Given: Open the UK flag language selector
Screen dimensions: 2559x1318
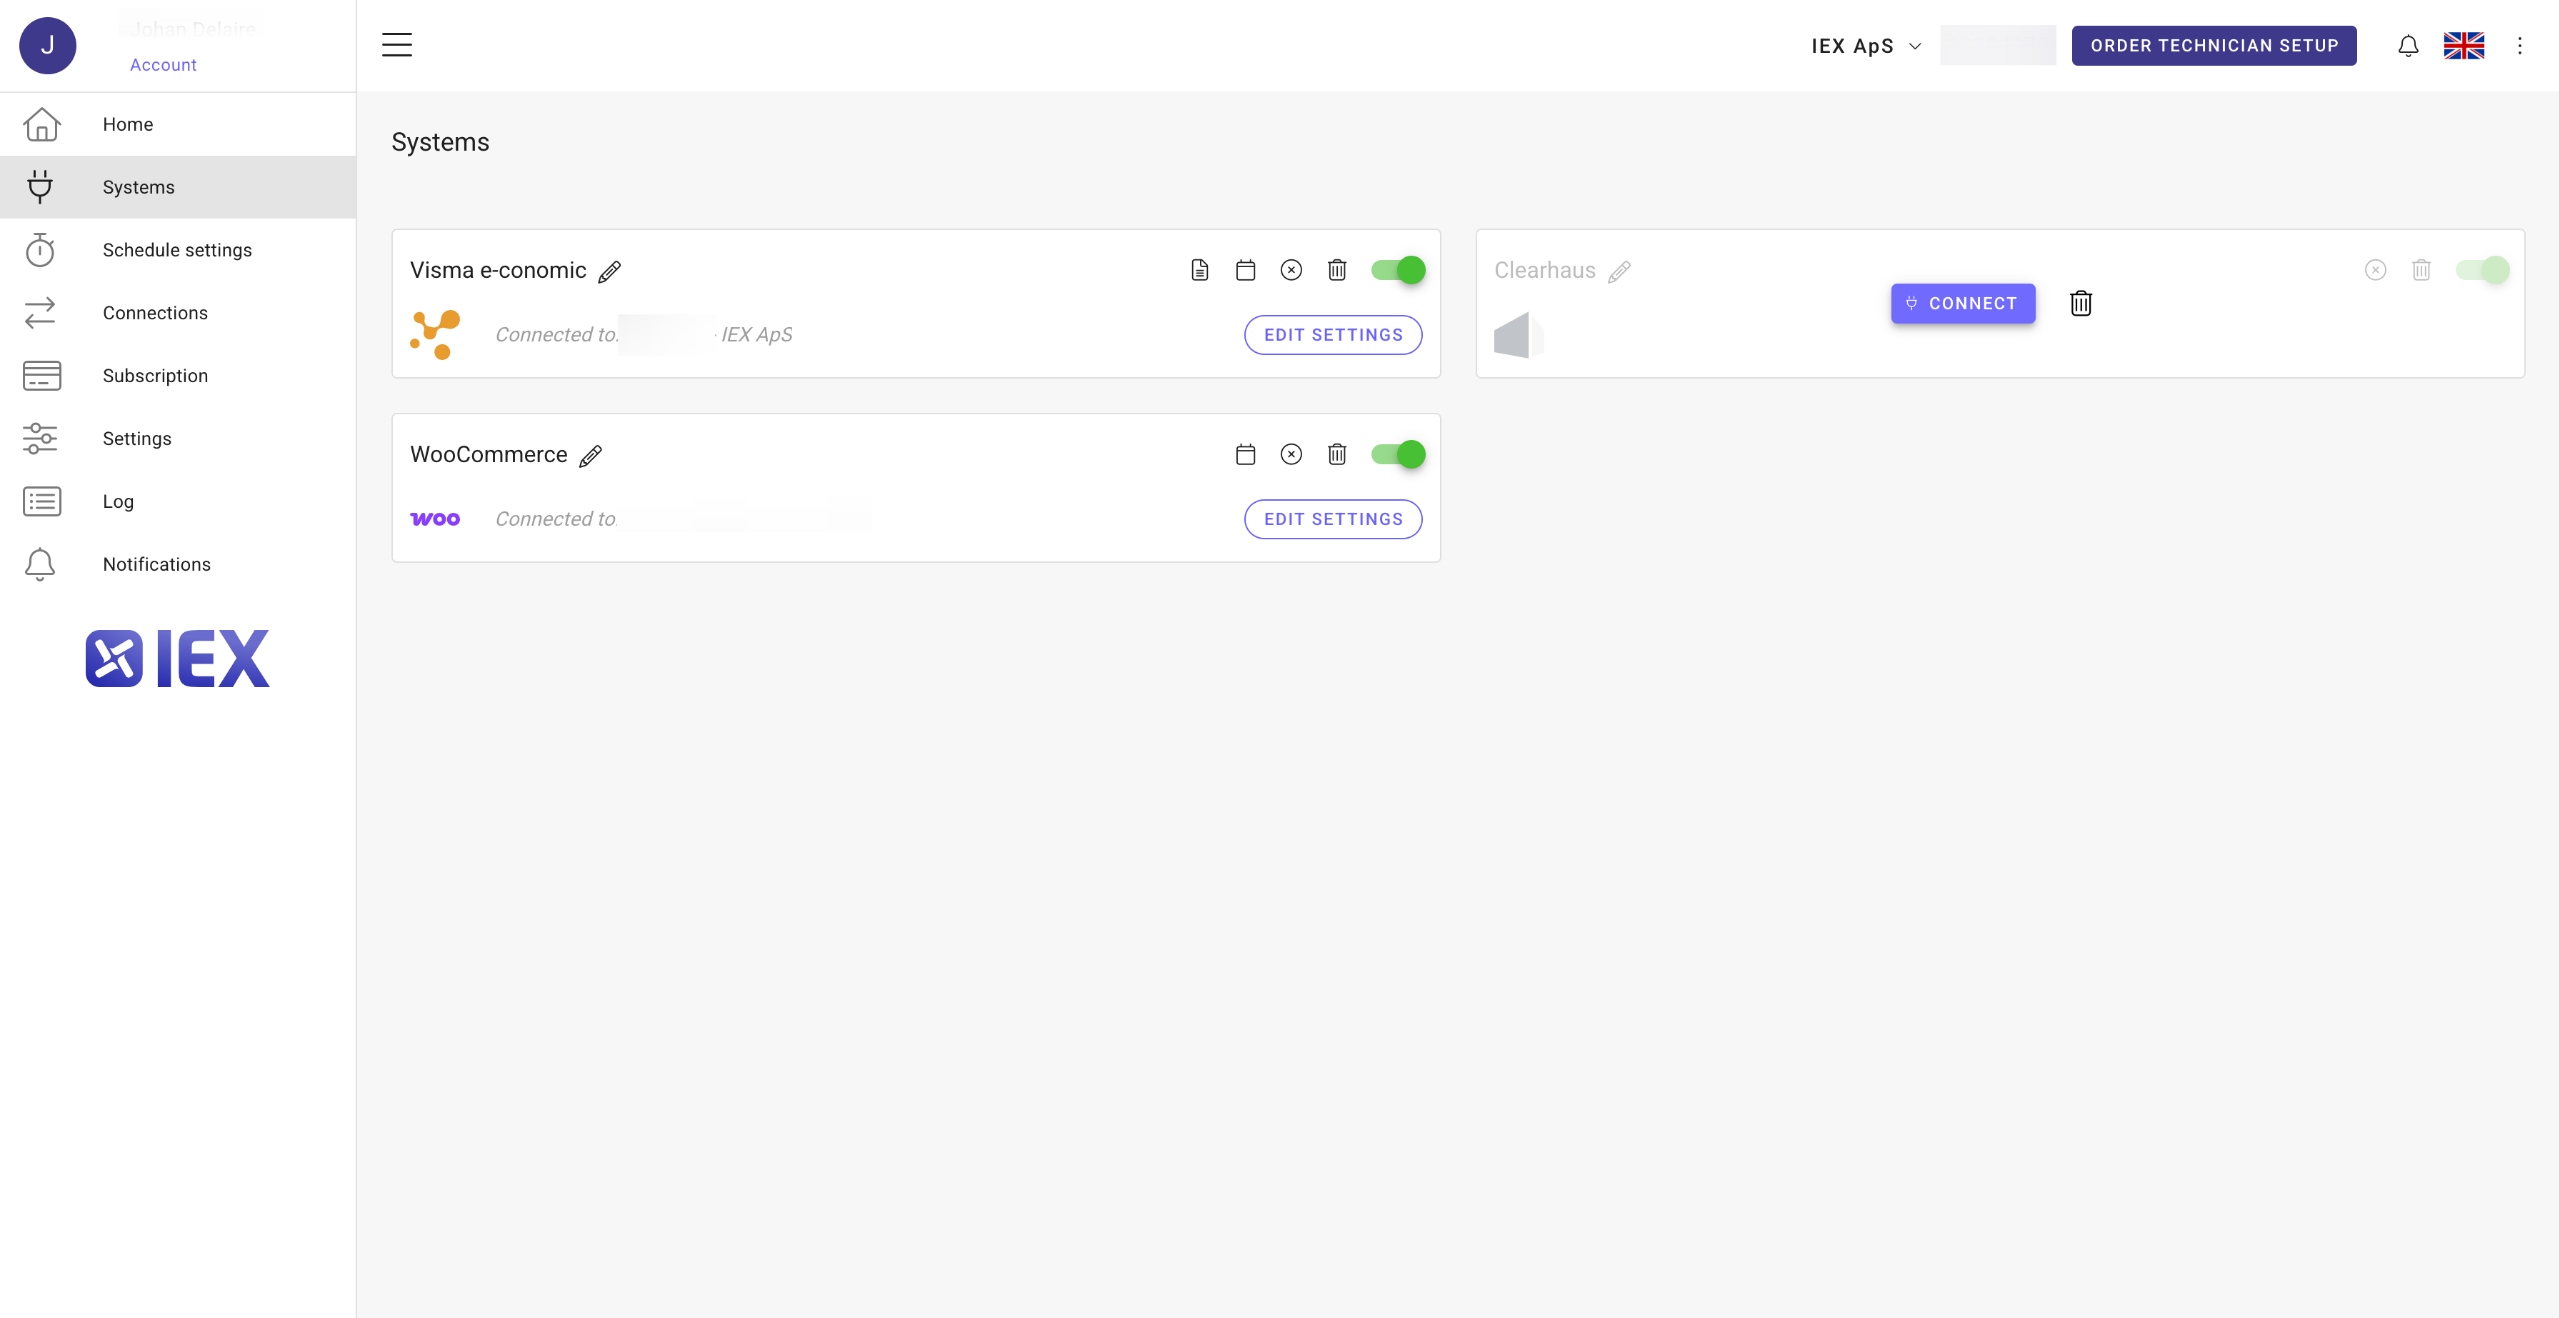Looking at the screenshot, I should [x=2463, y=46].
